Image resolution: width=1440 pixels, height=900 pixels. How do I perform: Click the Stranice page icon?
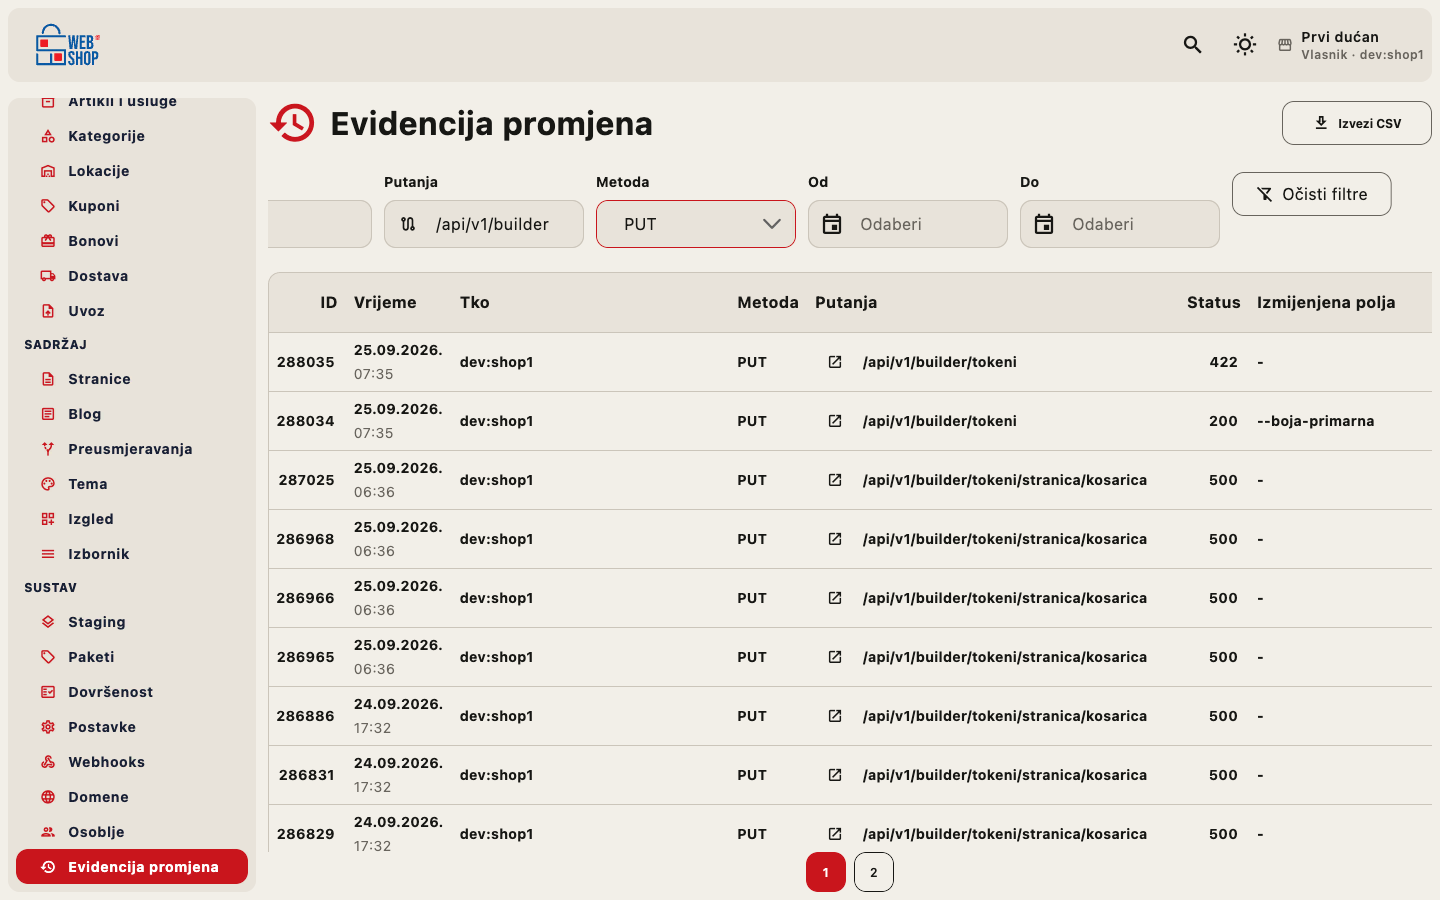[x=48, y=379]
